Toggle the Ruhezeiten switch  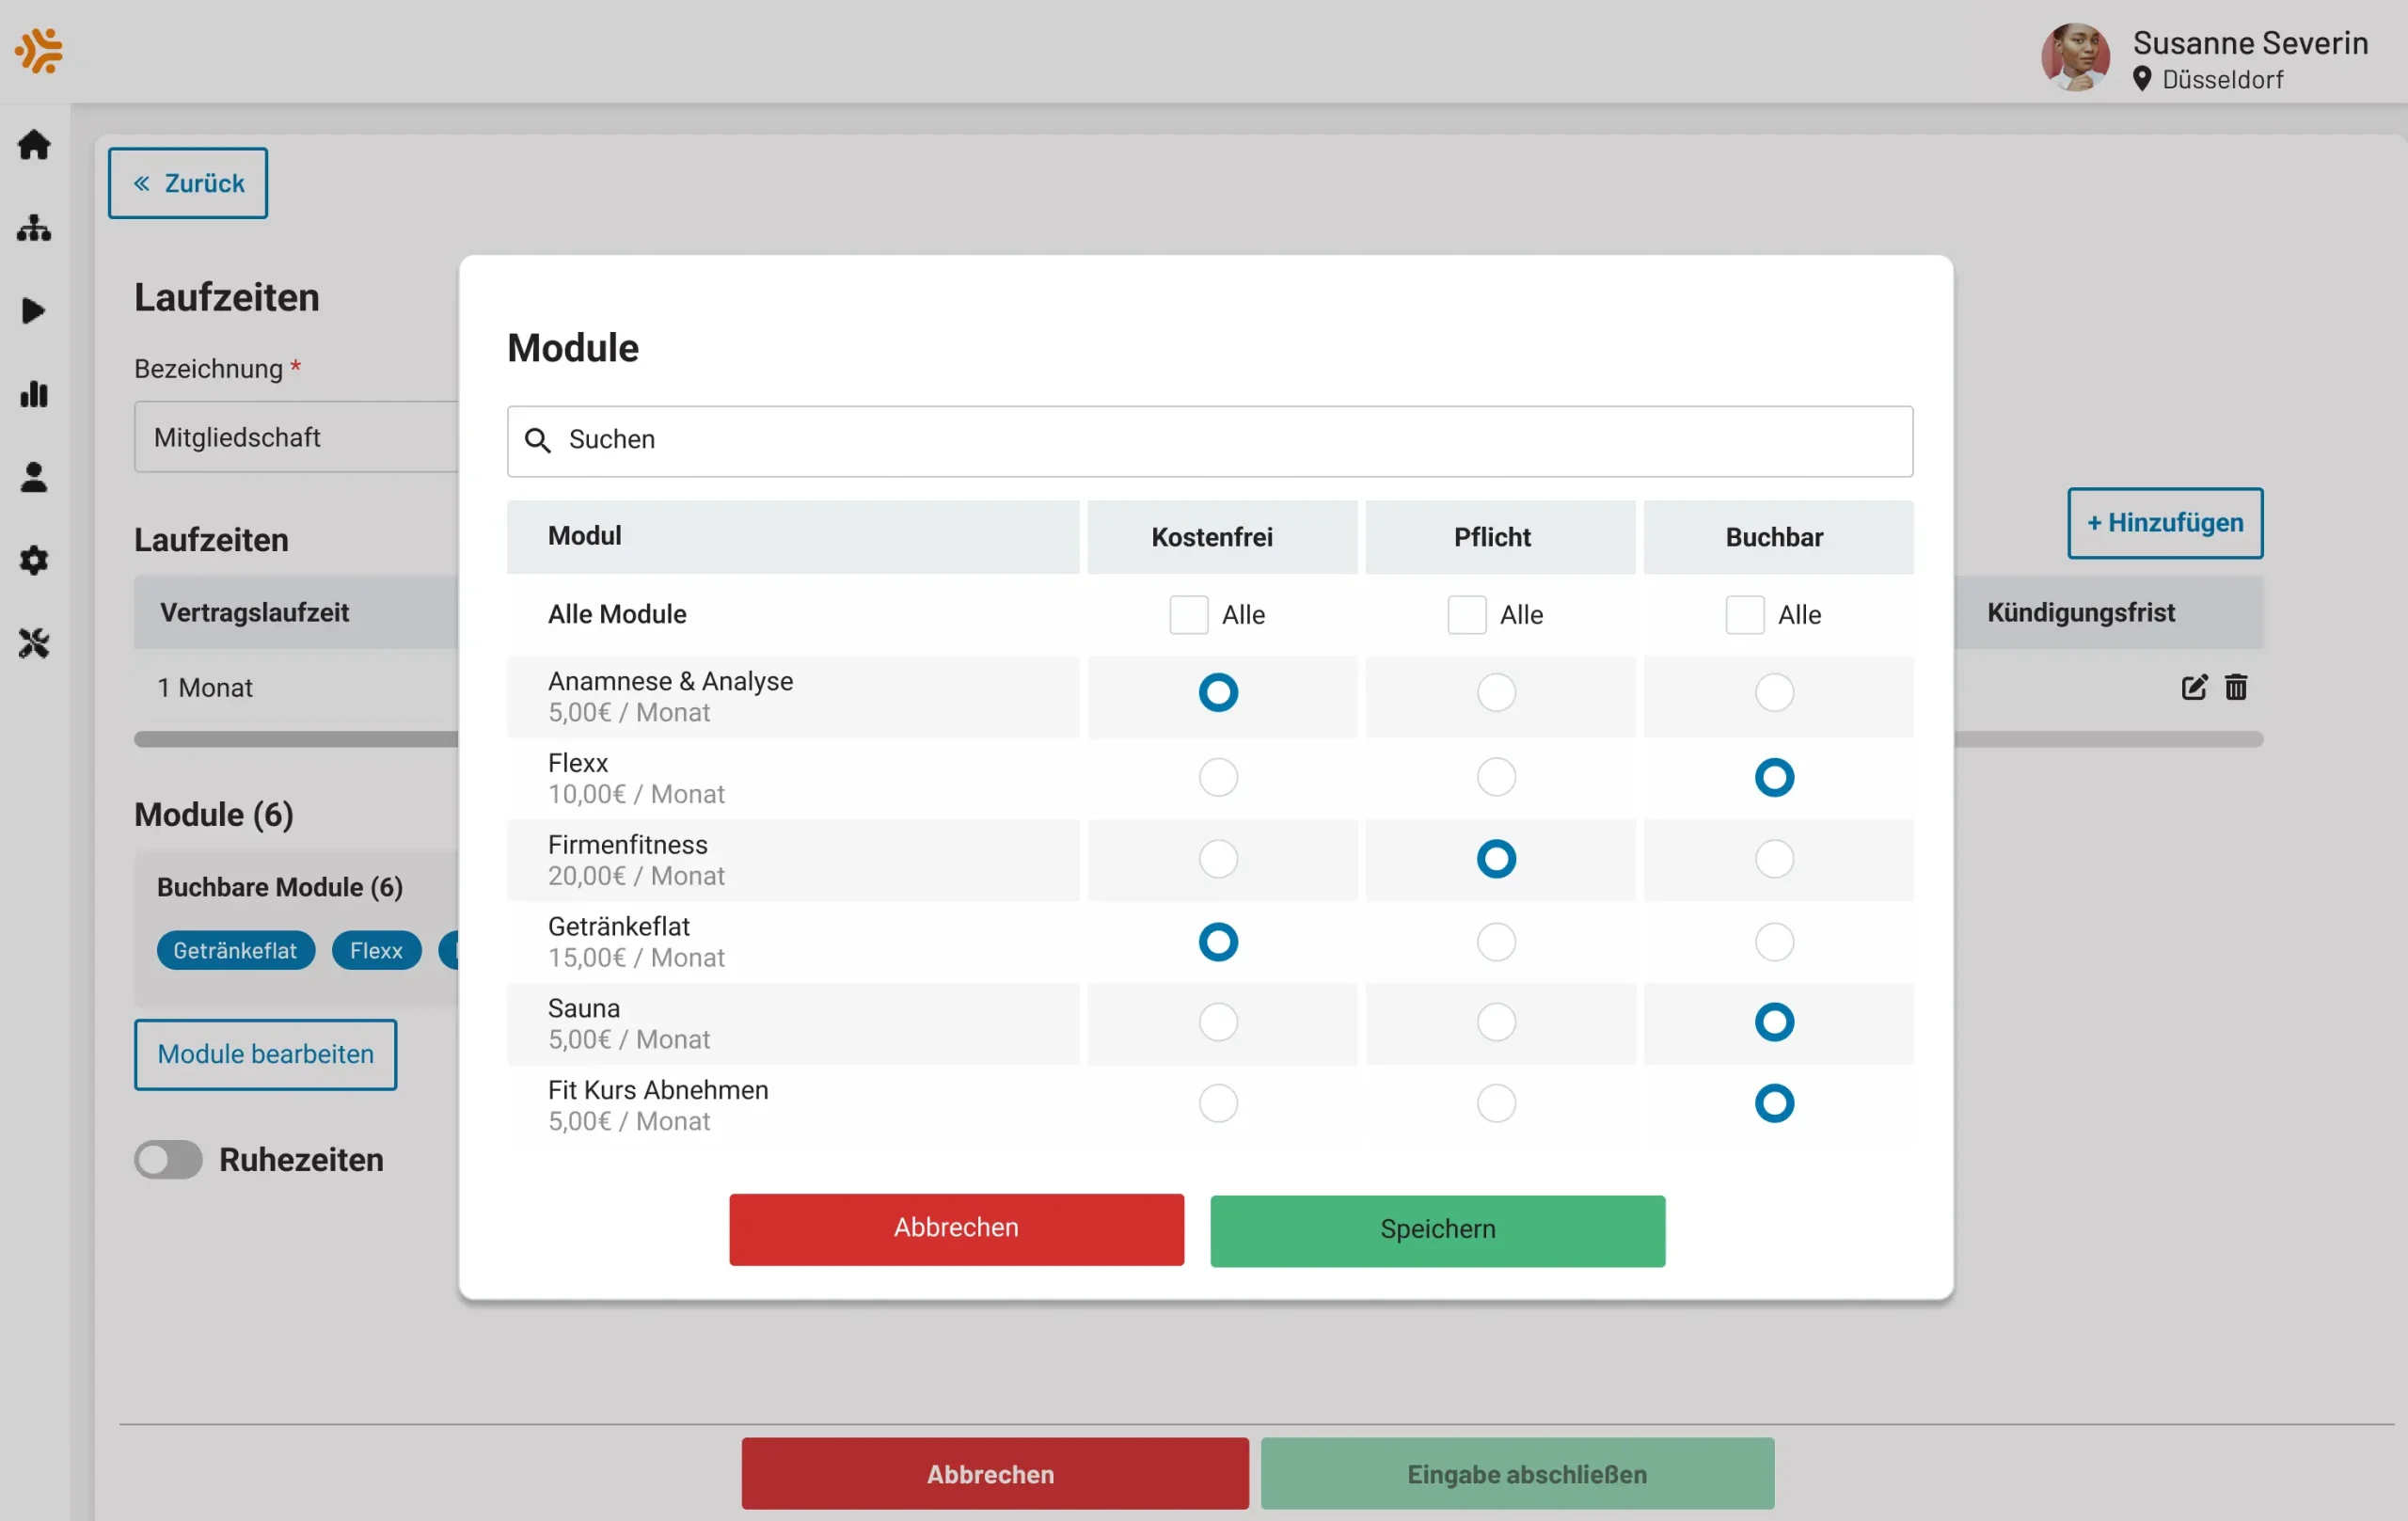[168, 1159]
